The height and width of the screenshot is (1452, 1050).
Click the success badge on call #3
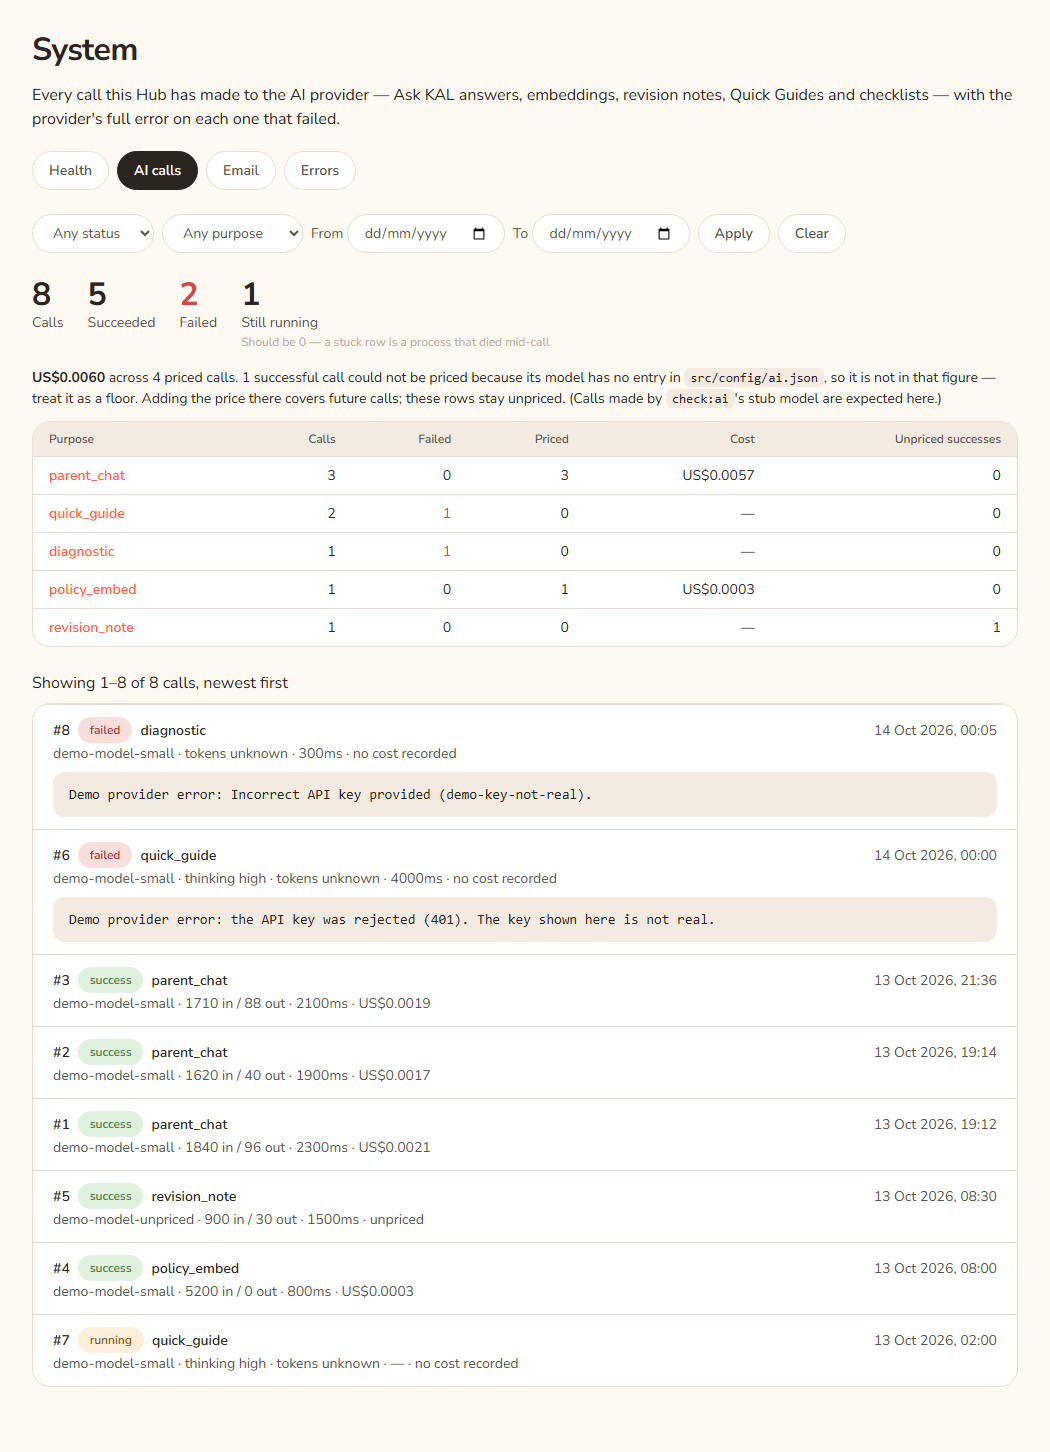click(x=111, y=981)
